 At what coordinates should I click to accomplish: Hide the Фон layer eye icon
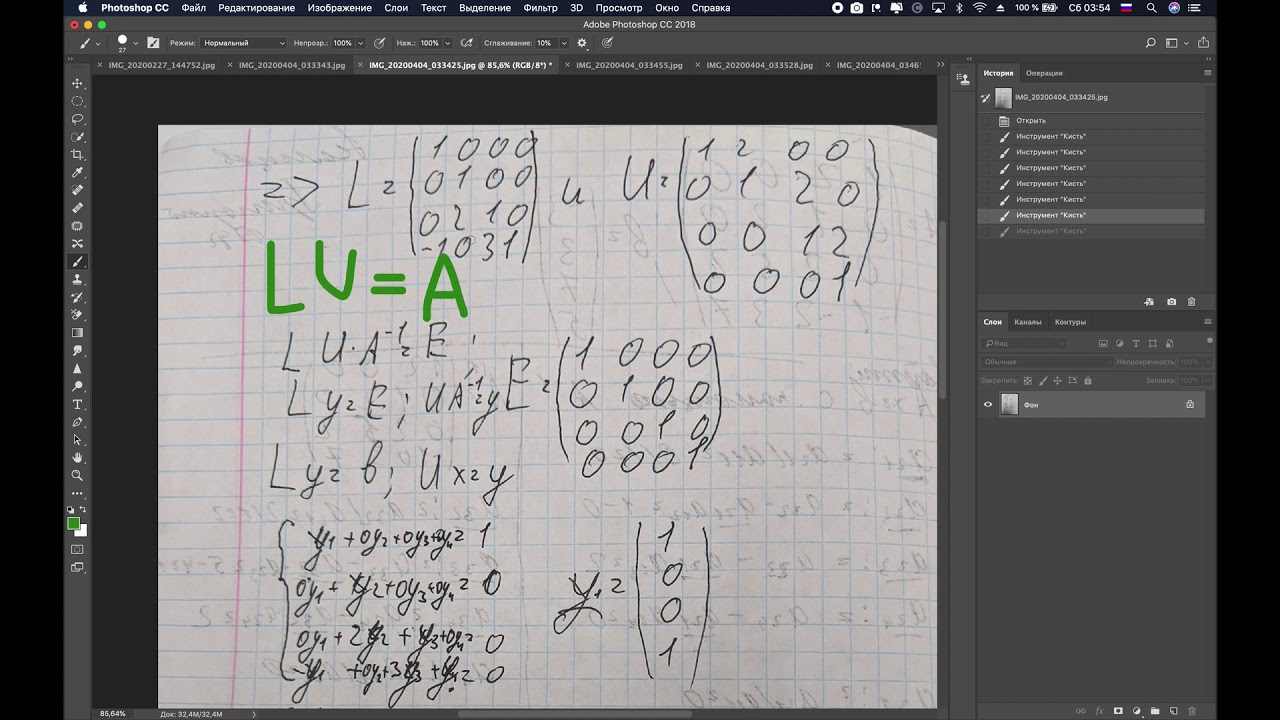point(988,405)
